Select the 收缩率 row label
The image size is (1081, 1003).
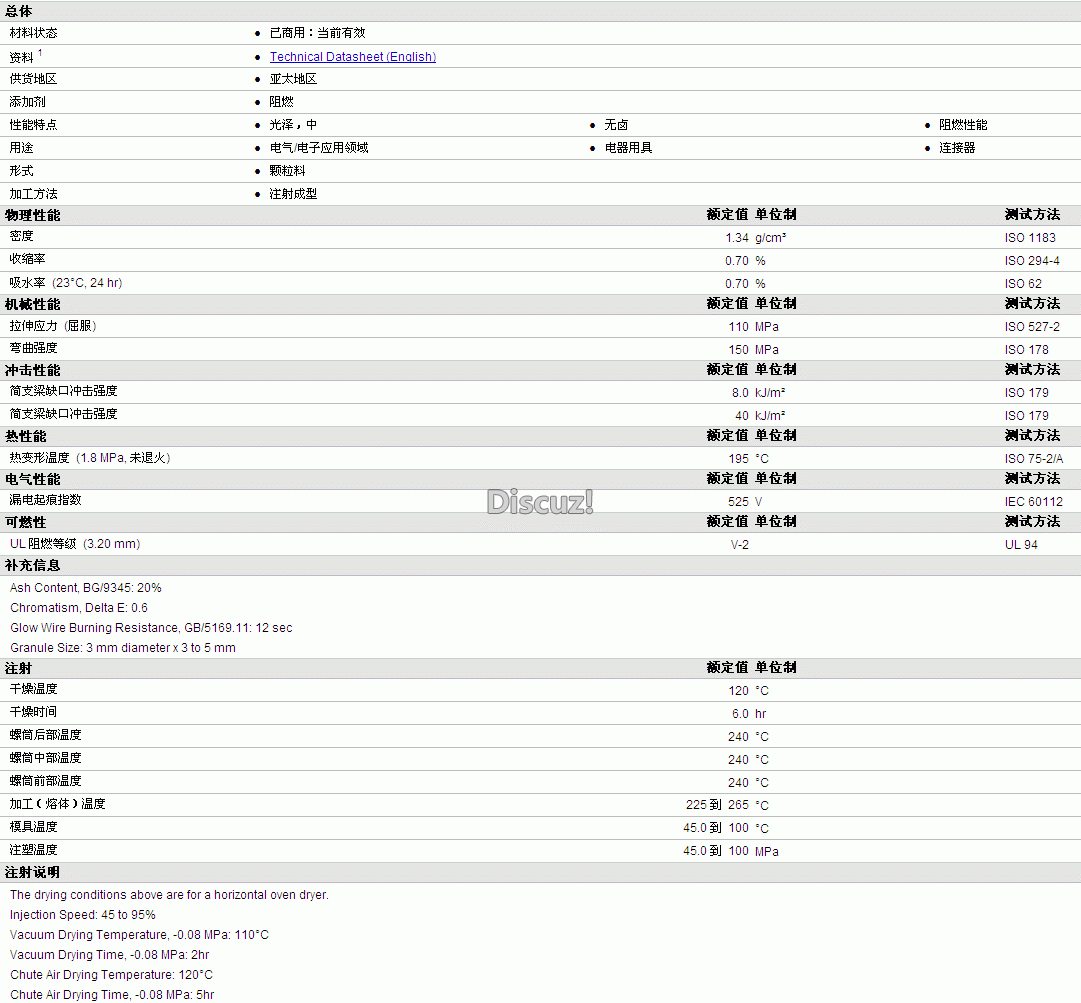click(x=28, y=259)
